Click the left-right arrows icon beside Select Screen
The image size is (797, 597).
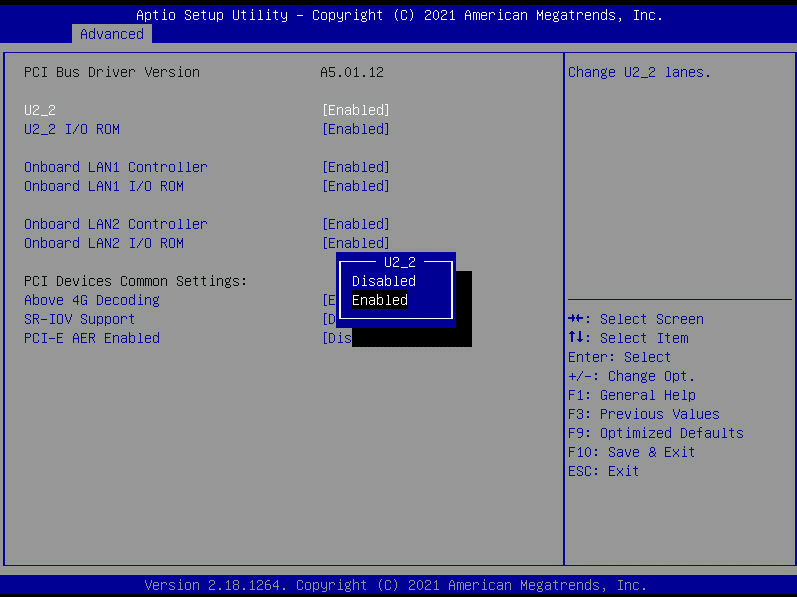pos(575,319)
